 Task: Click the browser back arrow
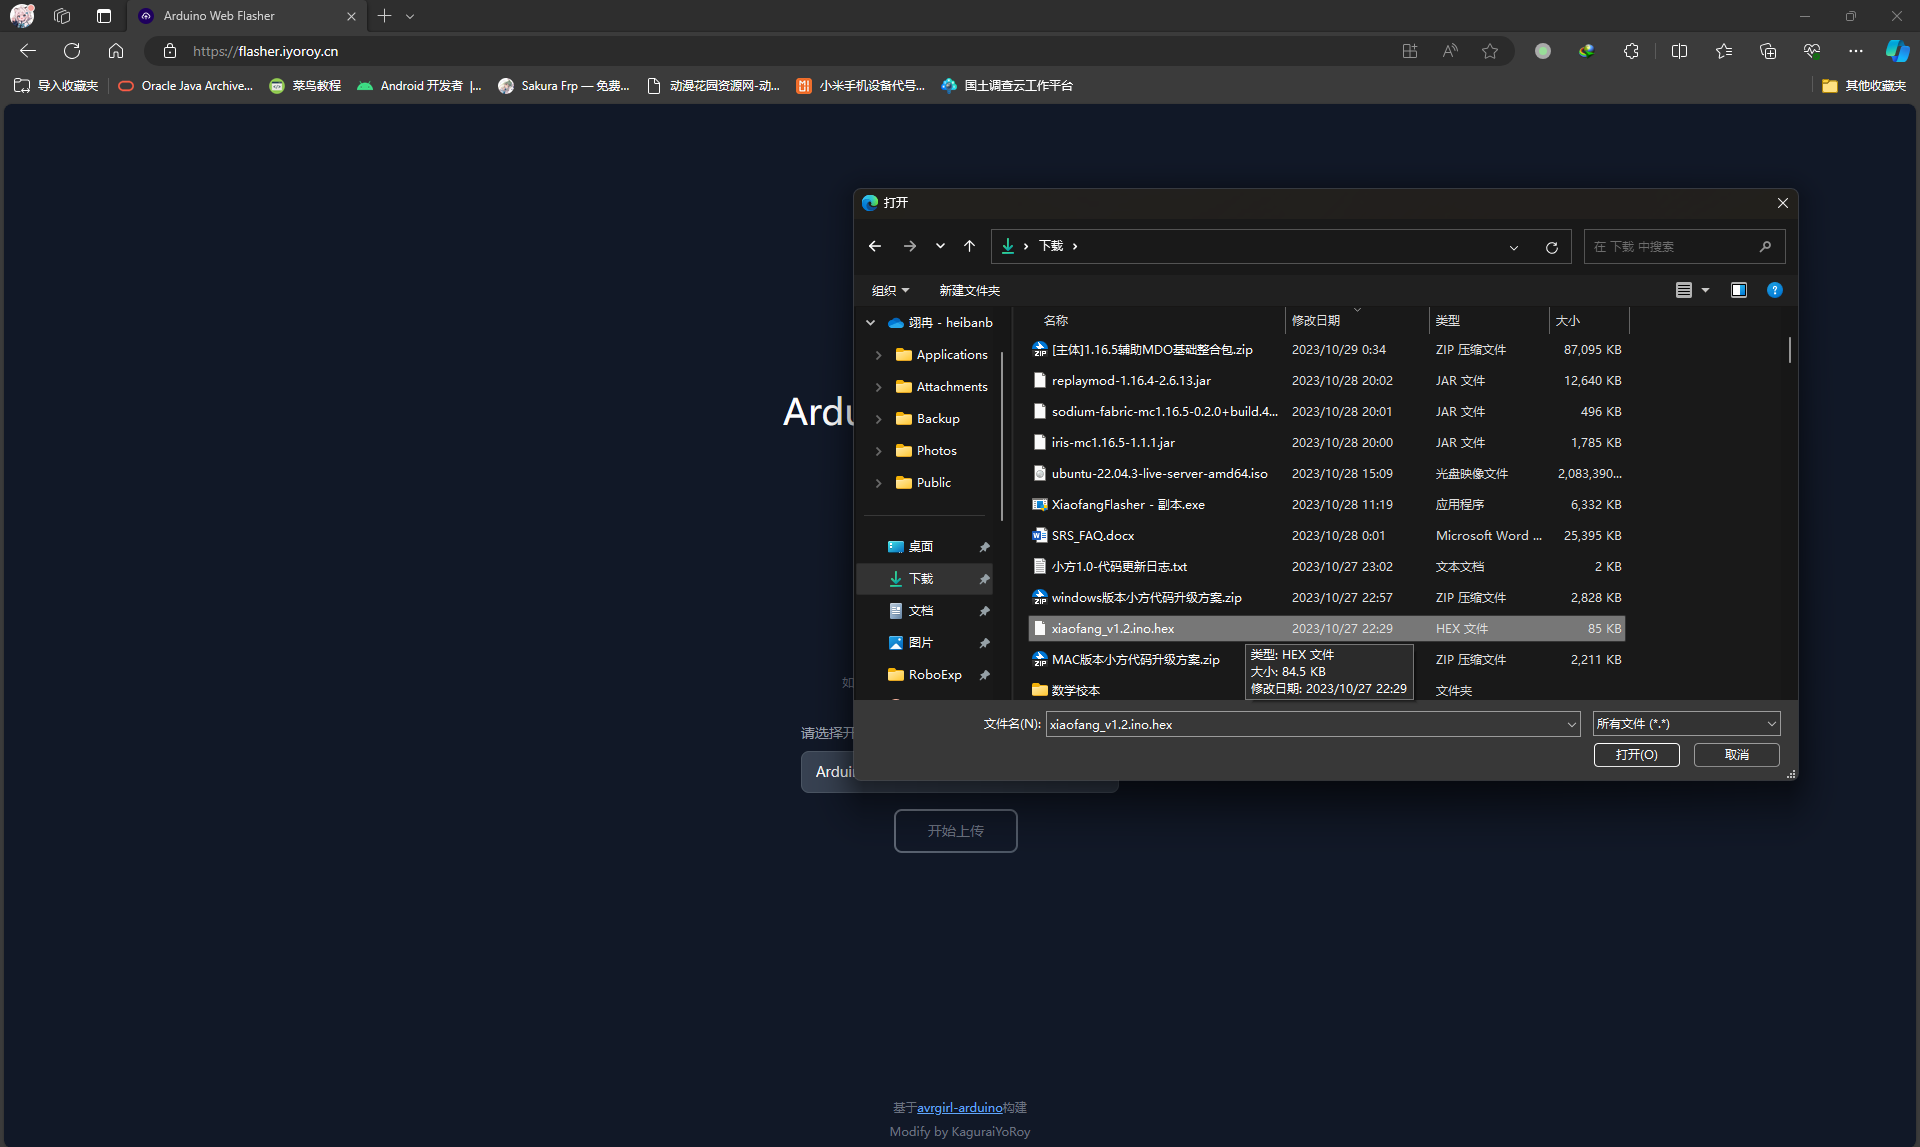pyautogui.click(x=28, y=51)
